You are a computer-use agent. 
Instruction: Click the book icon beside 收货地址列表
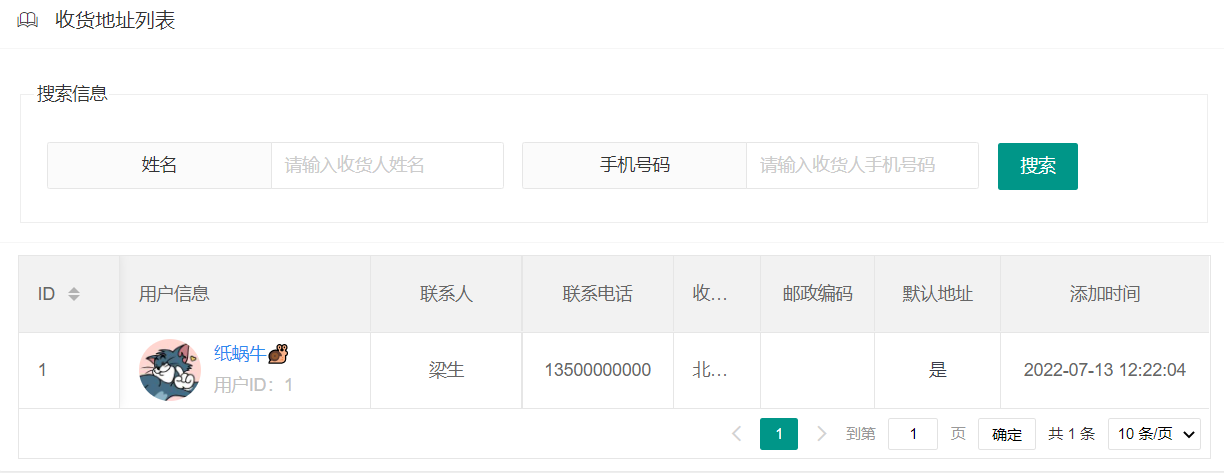pyautogui.click(x=28, y=20)
